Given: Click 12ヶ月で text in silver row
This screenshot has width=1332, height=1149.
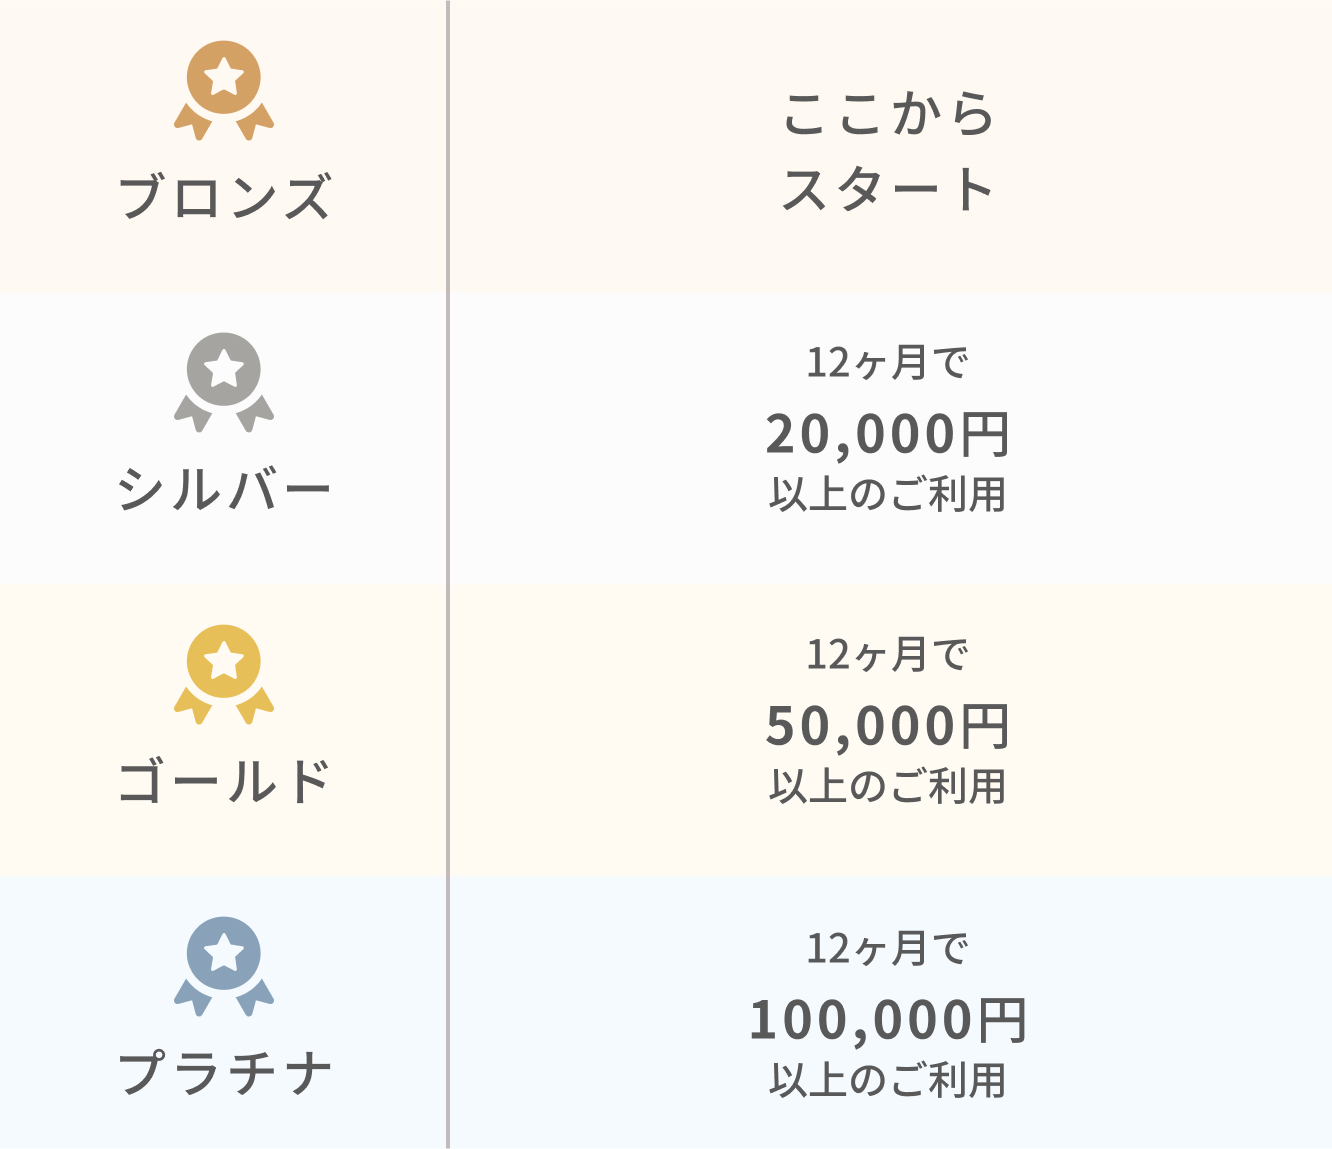Looking at the screenshot, I should [888, 363].
